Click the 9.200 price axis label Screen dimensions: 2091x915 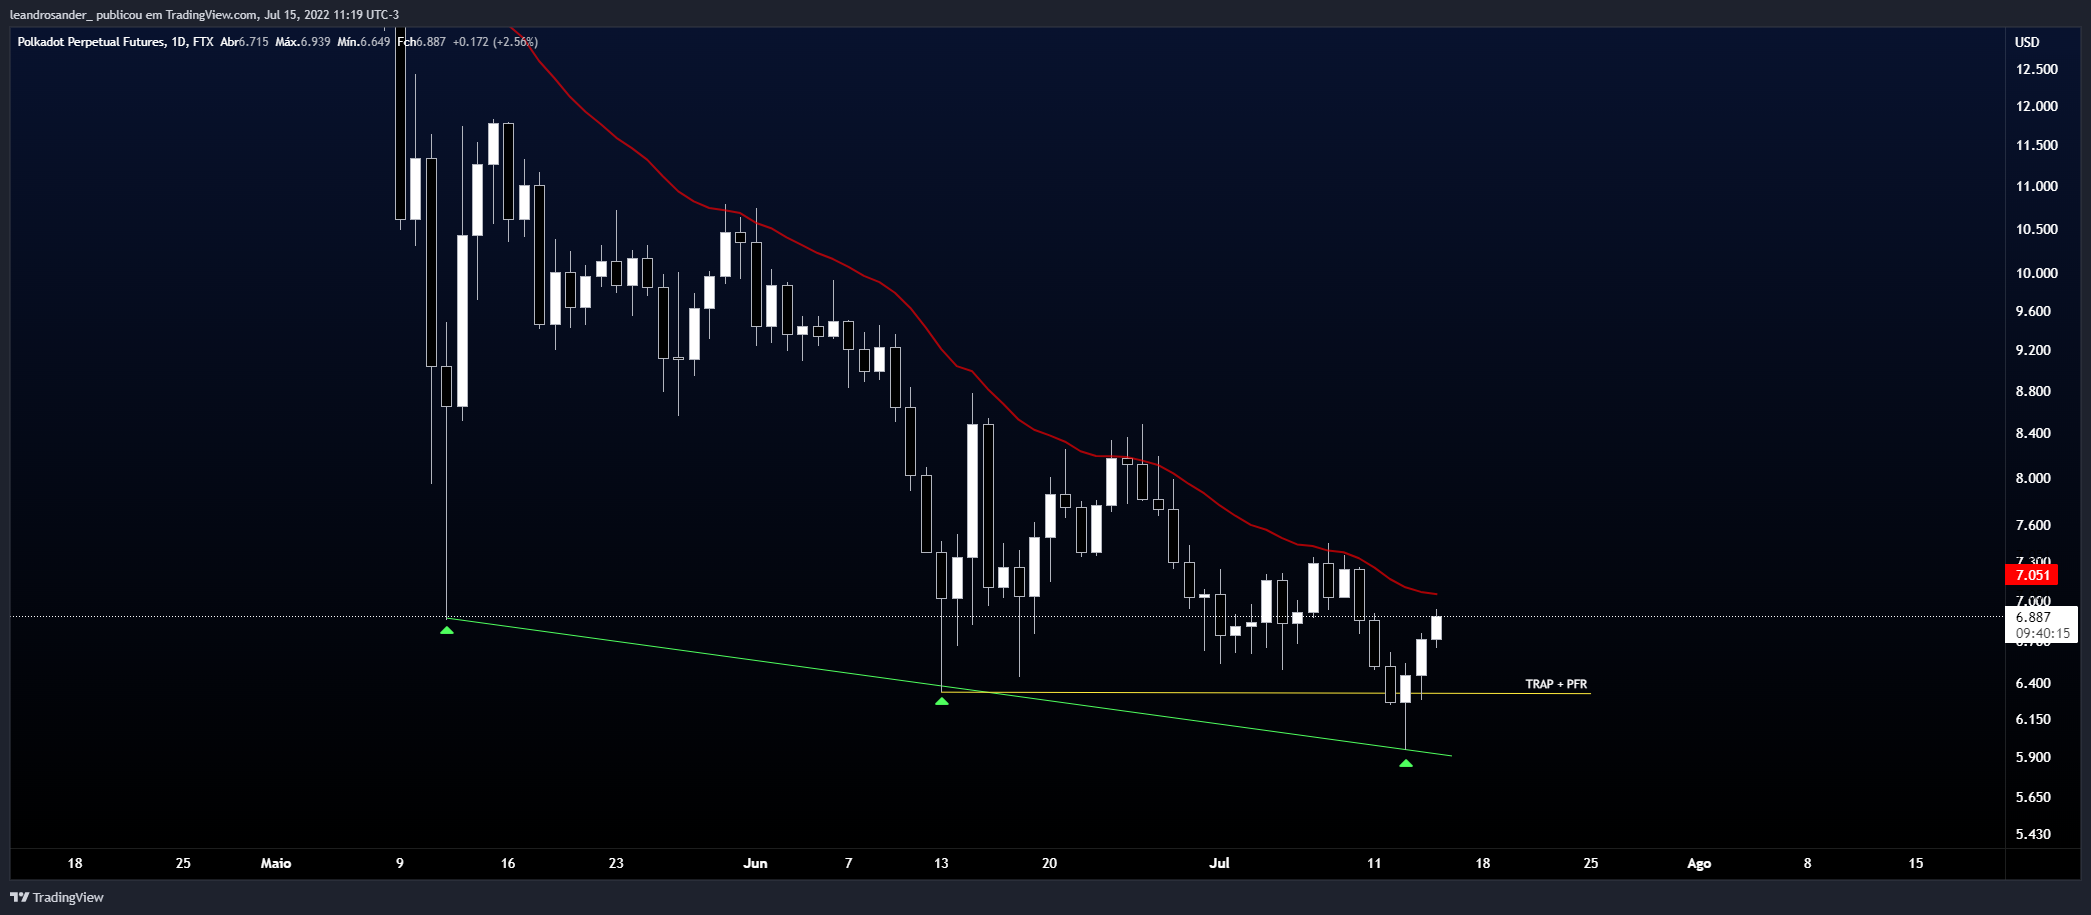(x=2033, y=350)
